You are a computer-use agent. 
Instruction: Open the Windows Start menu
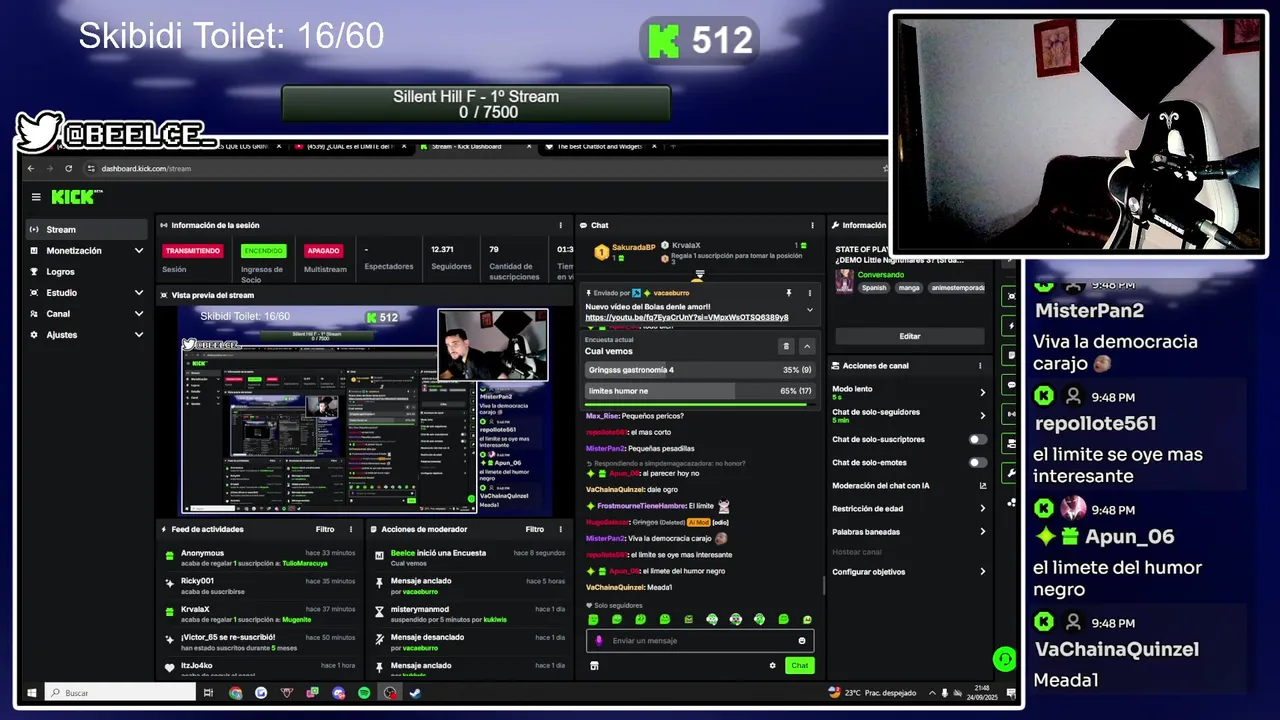[x=31, y=692]
